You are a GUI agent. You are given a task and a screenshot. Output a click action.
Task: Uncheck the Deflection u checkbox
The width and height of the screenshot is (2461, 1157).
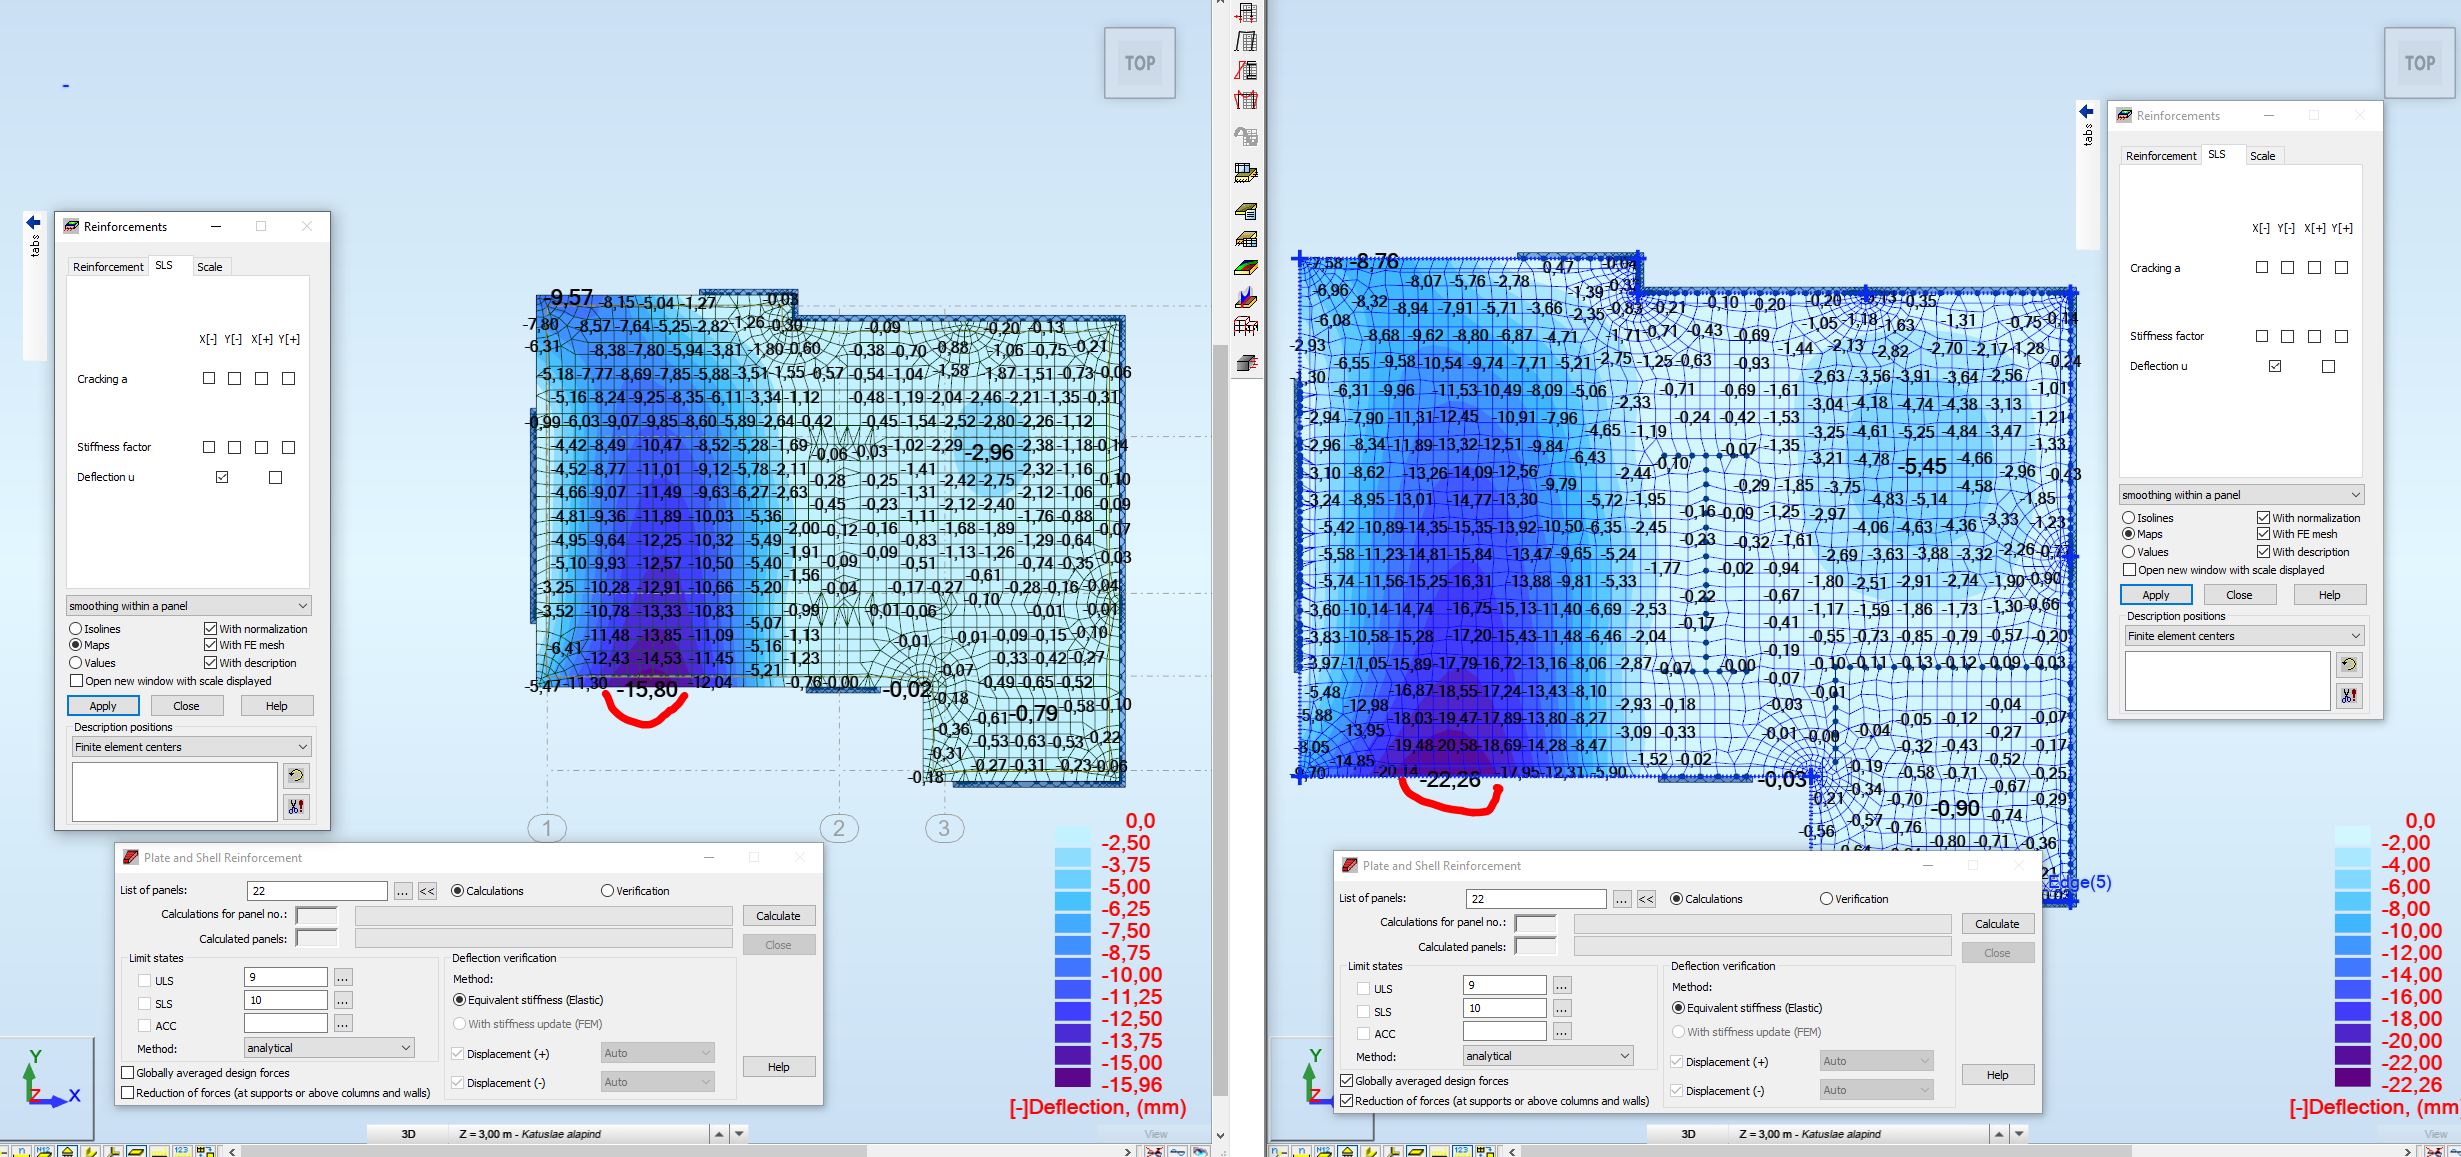222,477
